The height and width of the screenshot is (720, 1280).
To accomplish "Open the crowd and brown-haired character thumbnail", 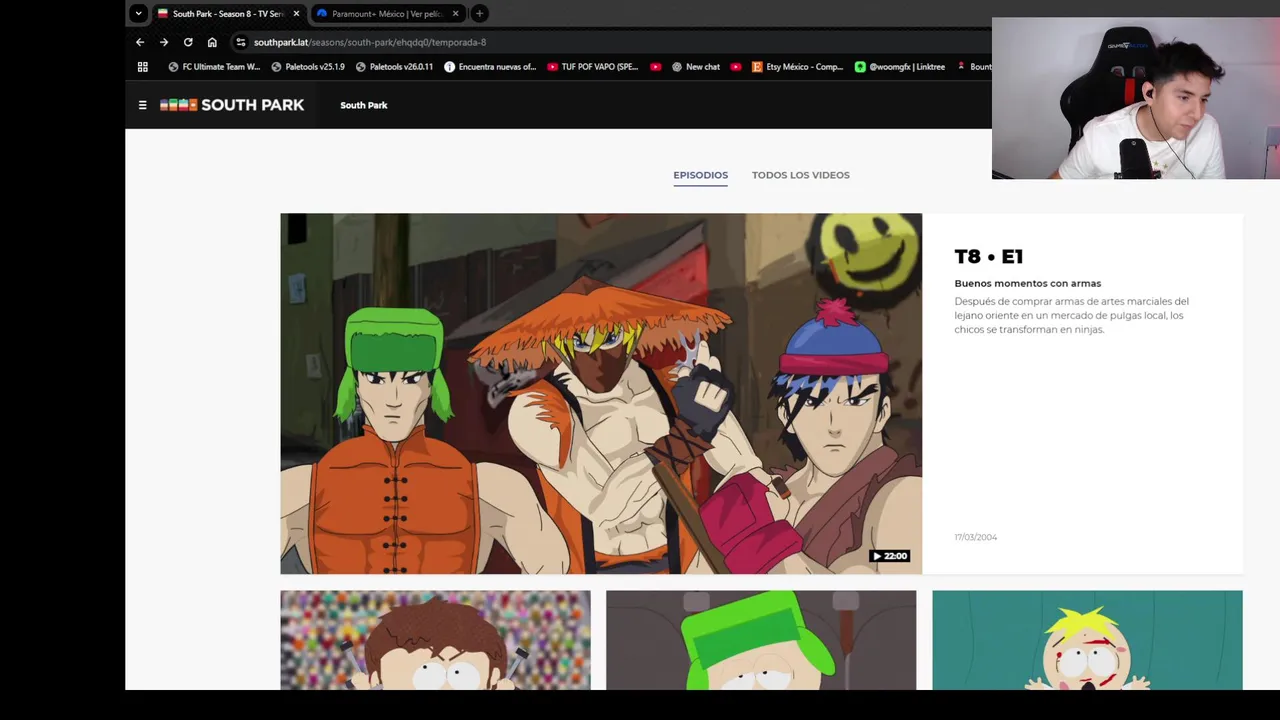I will 435,640.
